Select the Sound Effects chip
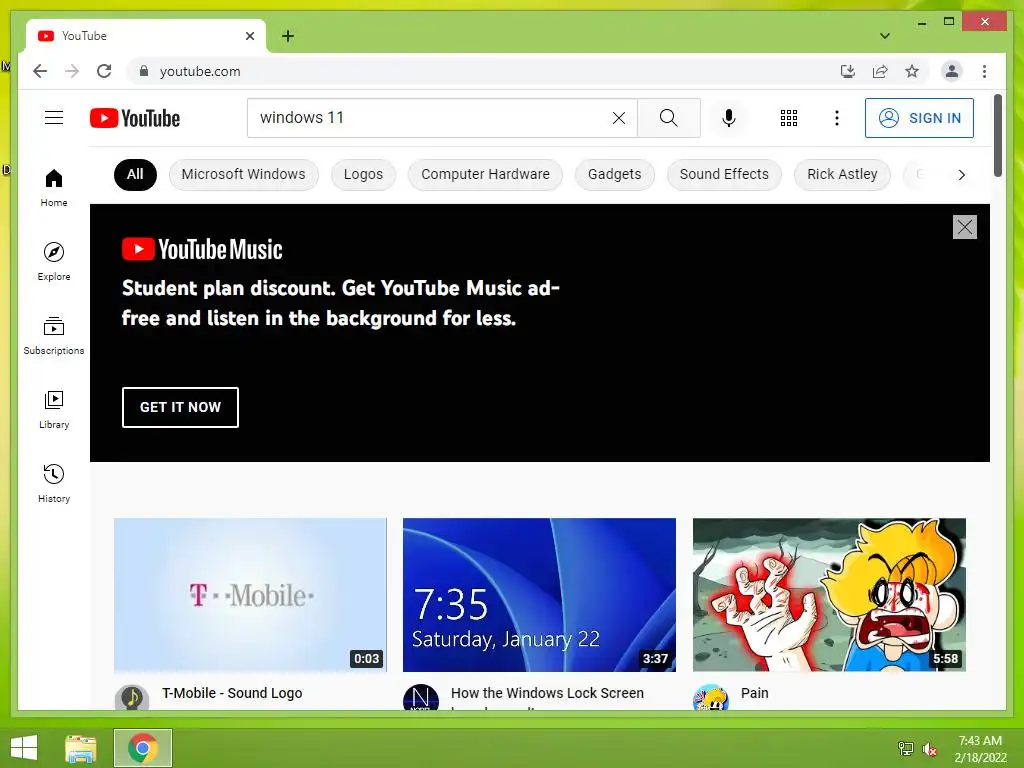Viewport: 1024px width, 768px height. (724, 174)
